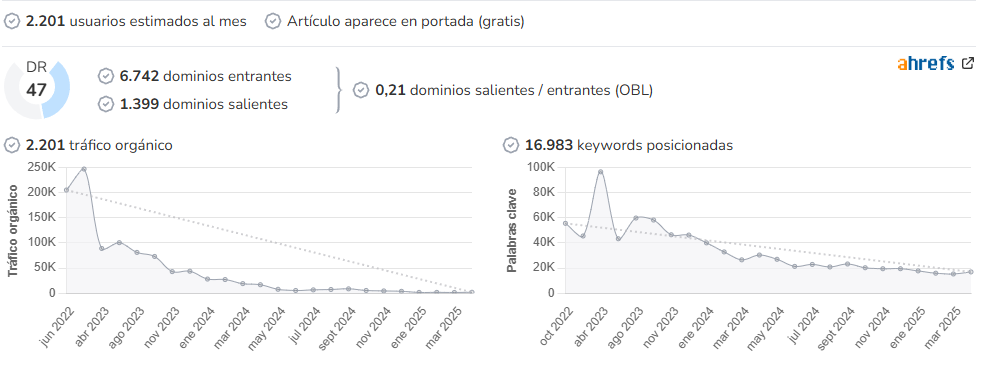
Task: Select '2.201 tráfico orgánico' heading
Action: click(x=99, y=146)
